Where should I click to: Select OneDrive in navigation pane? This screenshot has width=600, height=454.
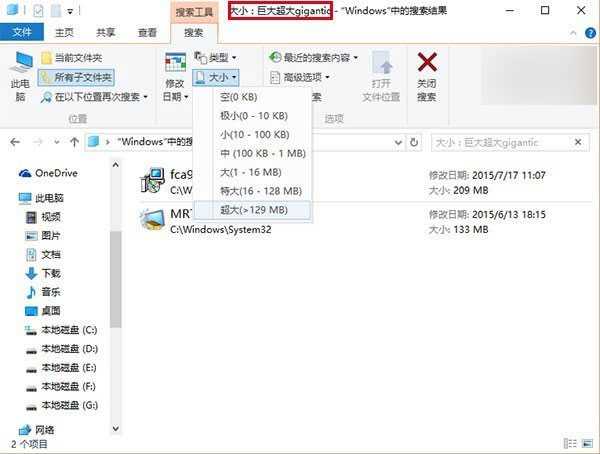48,173
